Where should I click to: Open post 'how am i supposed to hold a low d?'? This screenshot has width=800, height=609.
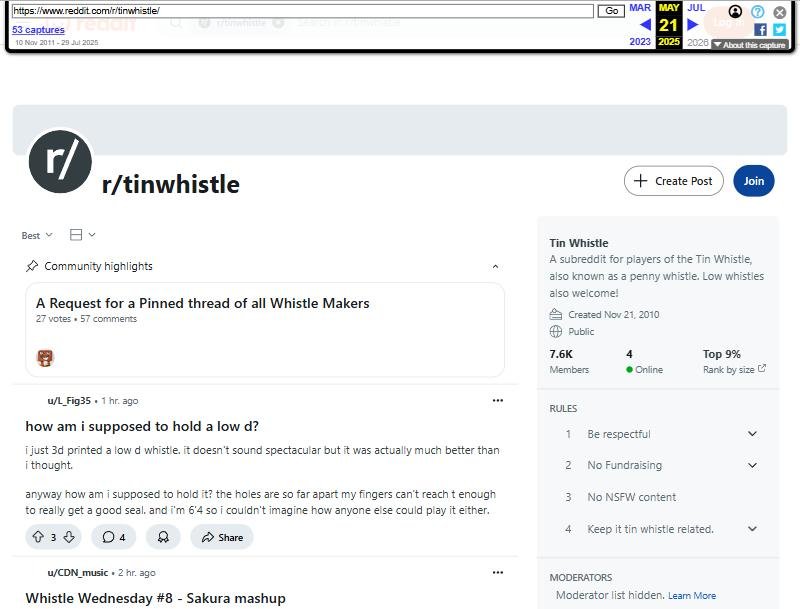pyautogui.click(x=142, y=426)
